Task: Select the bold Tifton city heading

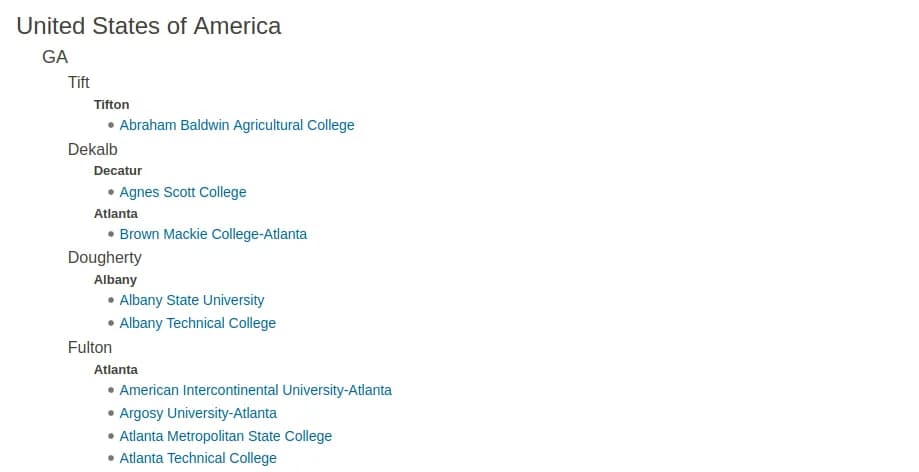Action: click(112, 104)
